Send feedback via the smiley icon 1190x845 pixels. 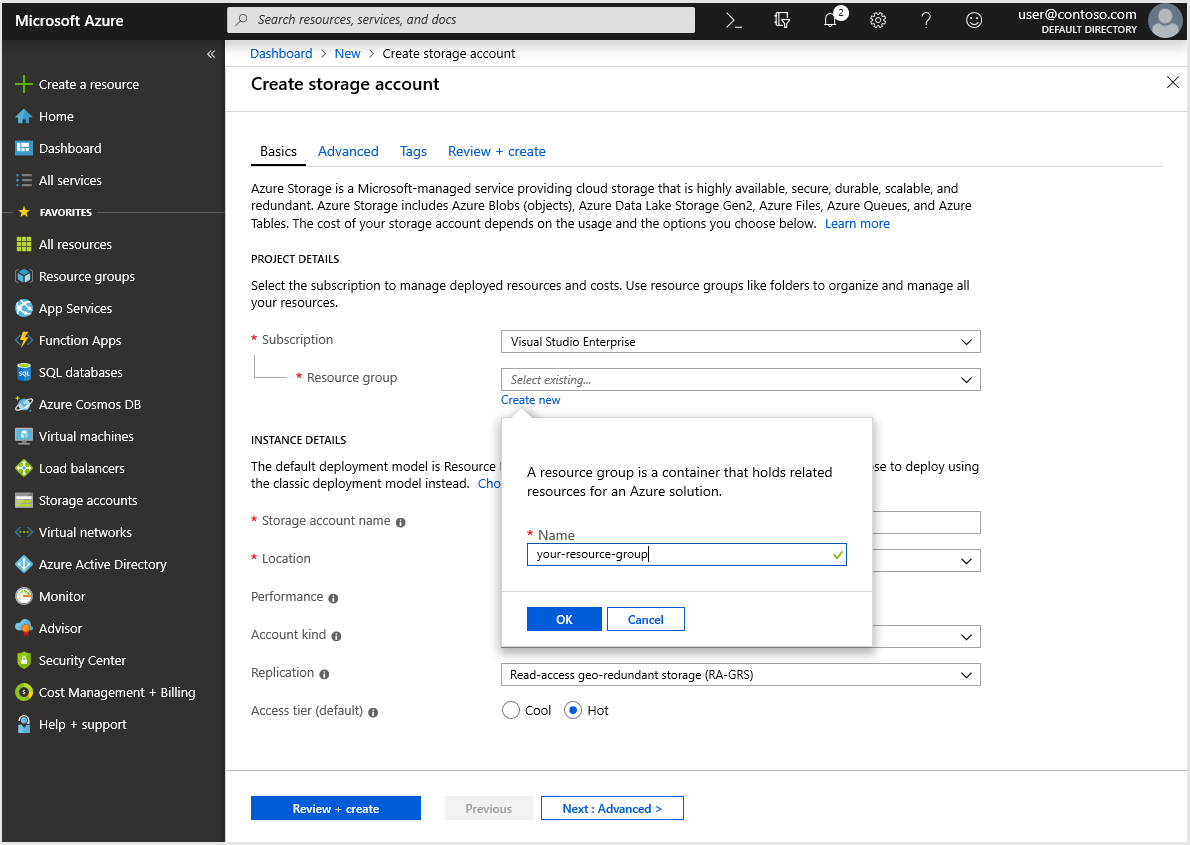tap(973, 20)
